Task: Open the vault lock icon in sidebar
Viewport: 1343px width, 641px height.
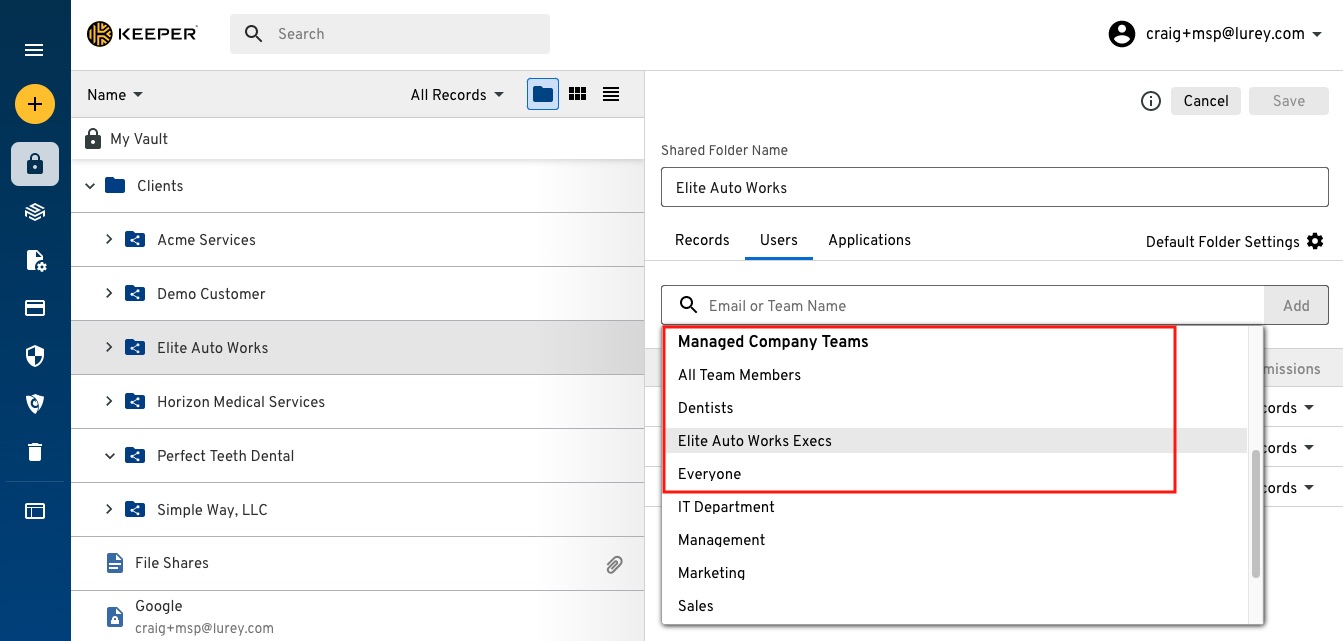Action: coord(35,164)
